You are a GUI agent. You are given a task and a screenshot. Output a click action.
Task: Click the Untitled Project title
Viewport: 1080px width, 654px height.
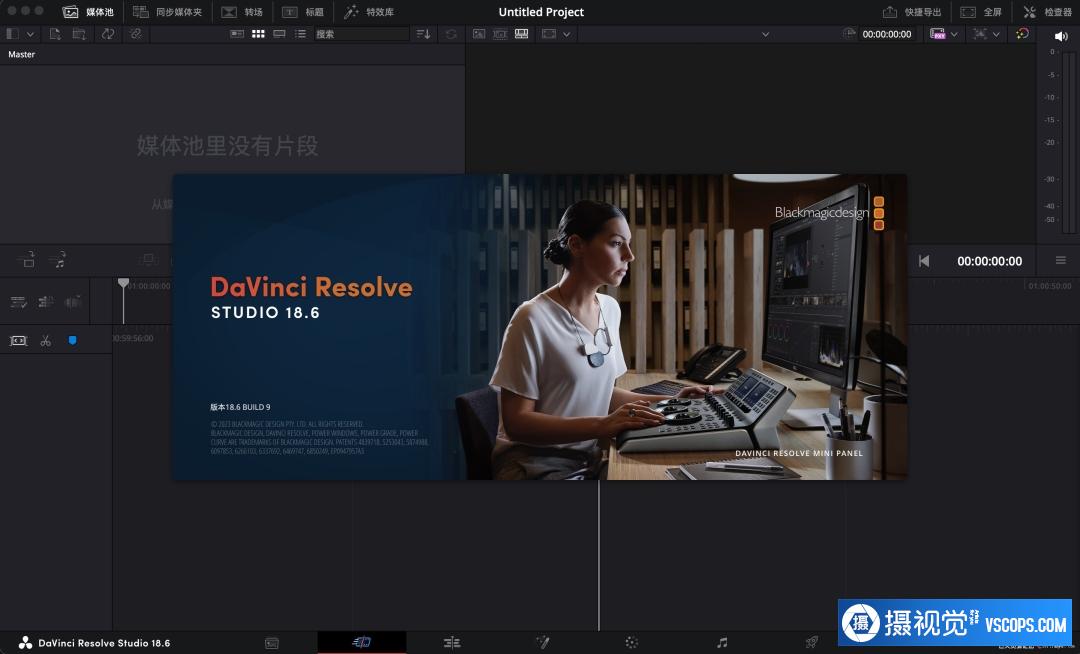click(x=541, y=12)
